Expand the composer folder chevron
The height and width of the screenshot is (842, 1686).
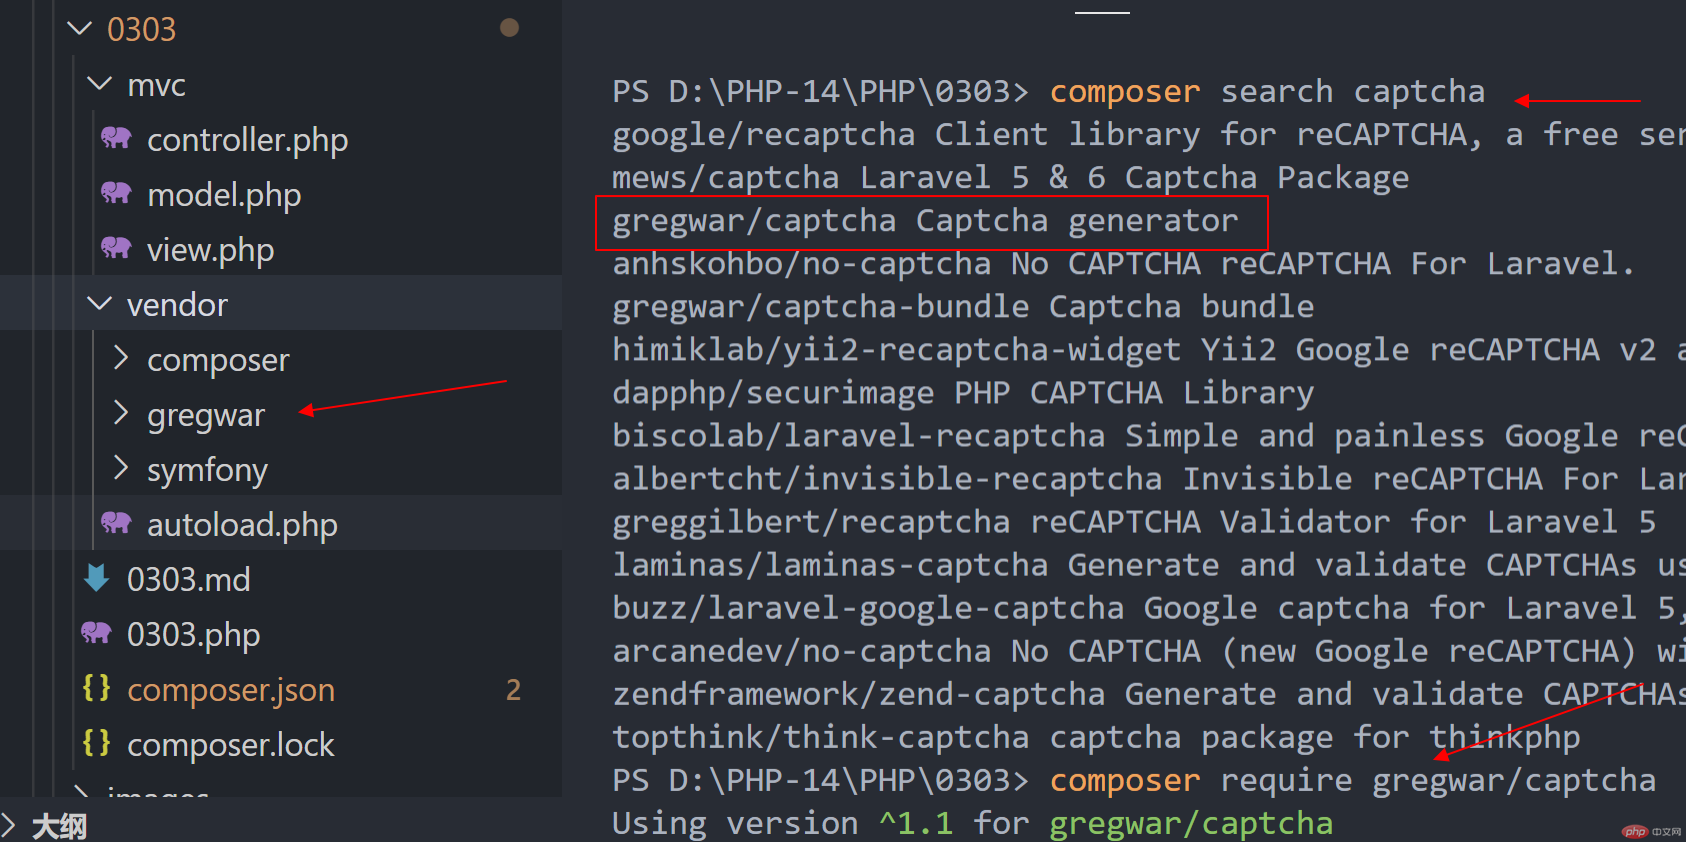[121, 358]
